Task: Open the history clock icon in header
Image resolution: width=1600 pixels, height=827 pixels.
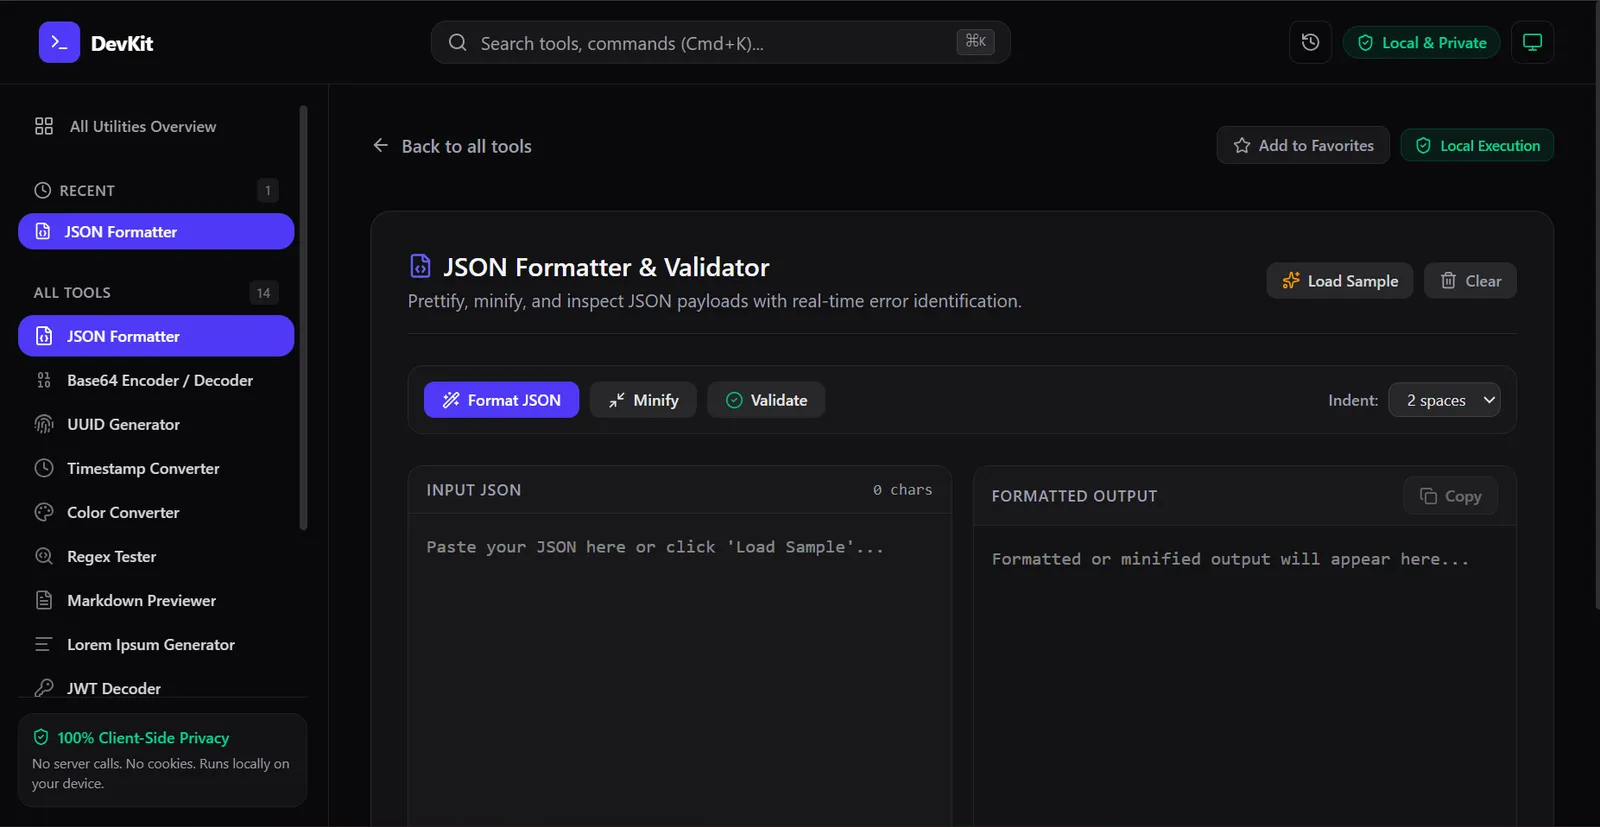Action: (1310, 42)
